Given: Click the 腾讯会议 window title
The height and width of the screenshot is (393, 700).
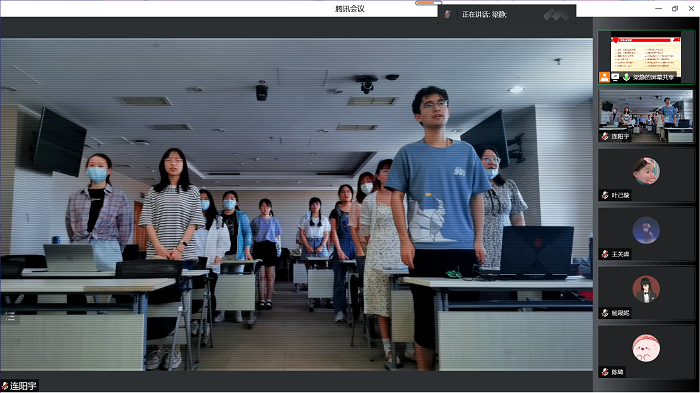Looking at the screenshot, I should 350,8.
